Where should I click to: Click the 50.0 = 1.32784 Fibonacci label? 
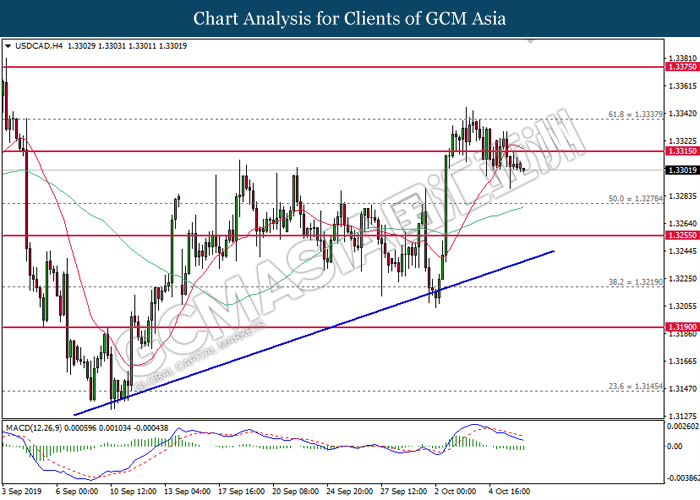click(635, 199)
